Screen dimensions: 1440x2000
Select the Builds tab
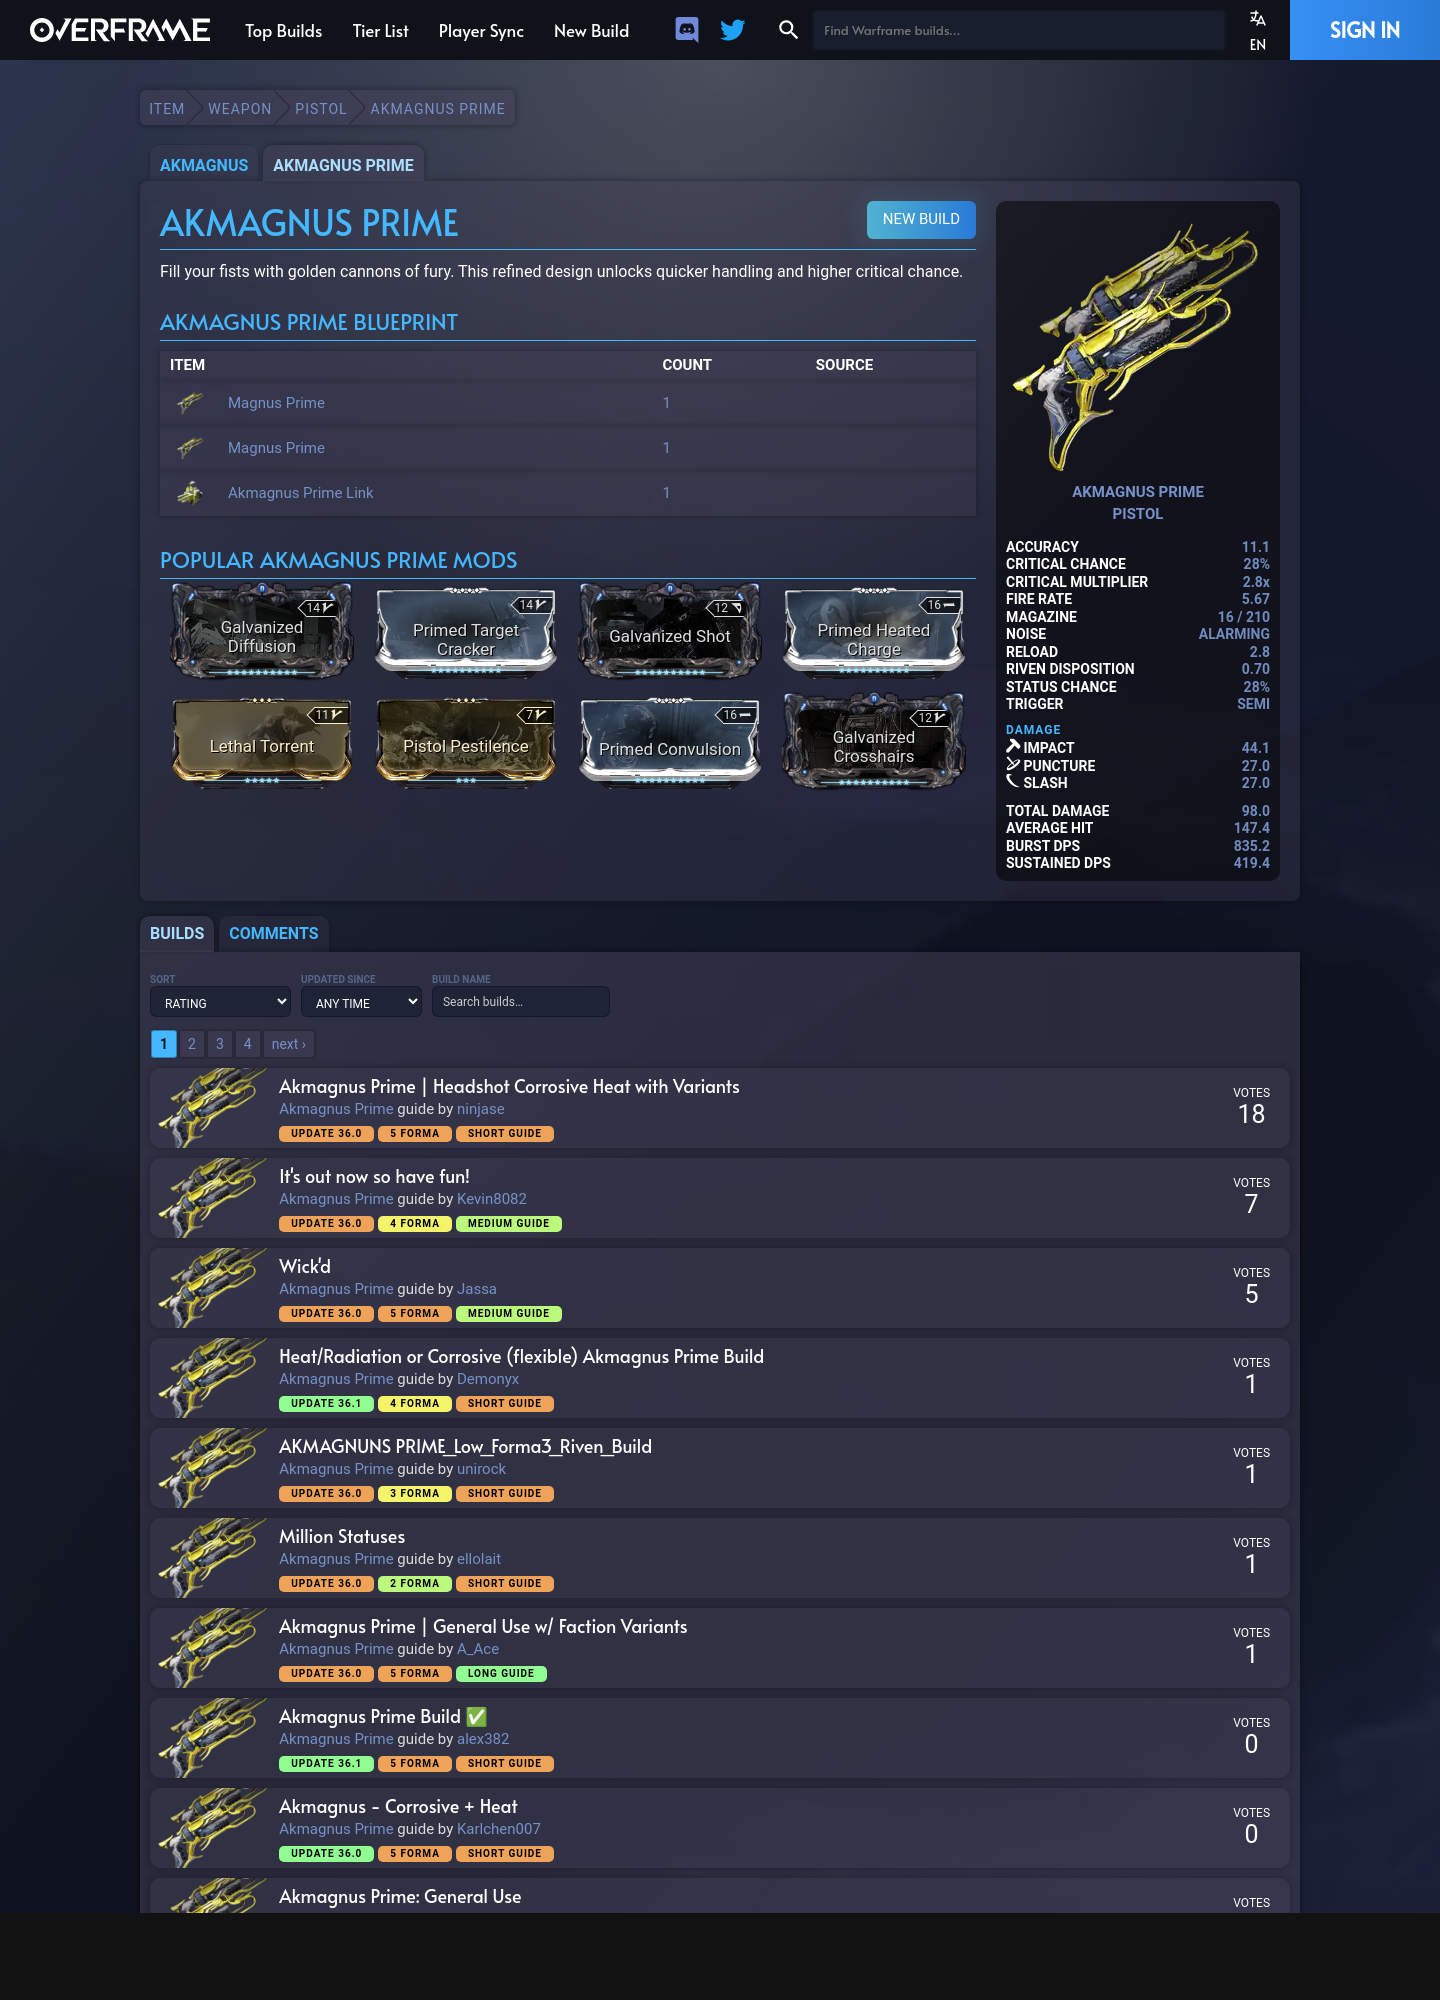click(x=177, y=933)
